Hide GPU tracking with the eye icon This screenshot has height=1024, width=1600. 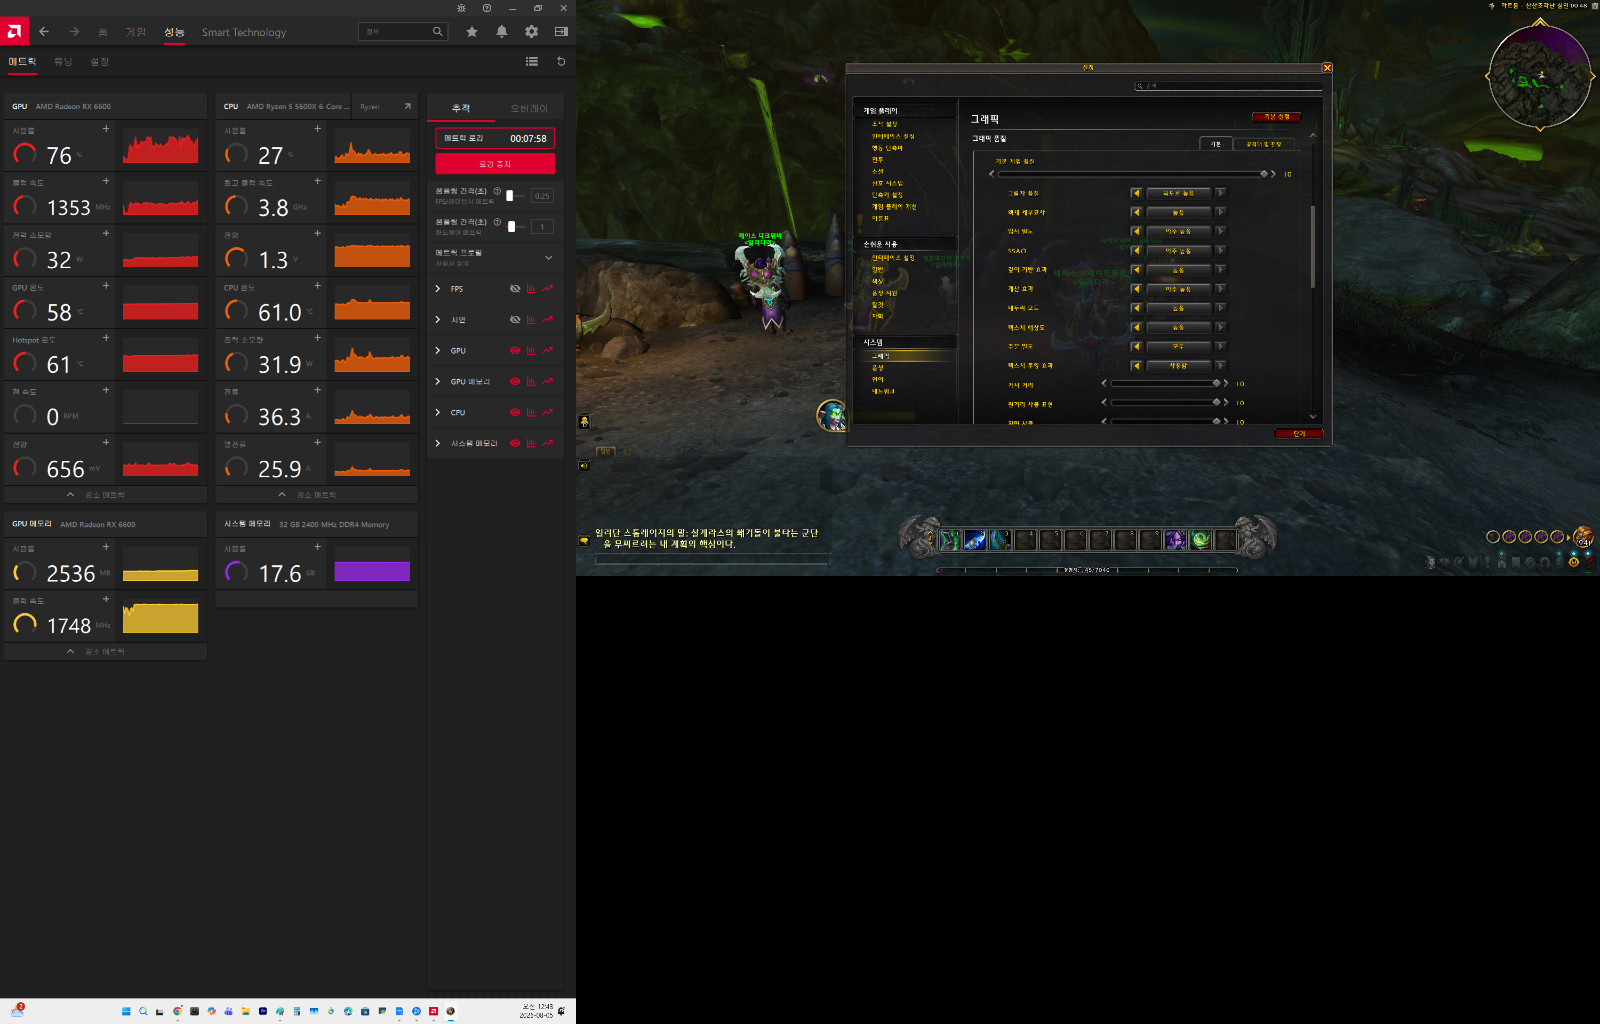[515, 351]
